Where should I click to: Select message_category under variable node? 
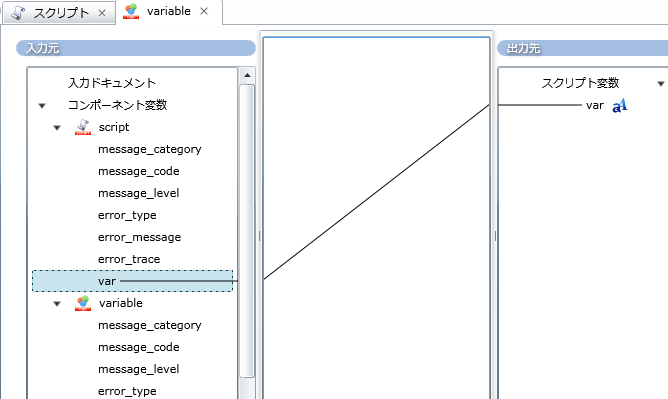coord(150,325)
